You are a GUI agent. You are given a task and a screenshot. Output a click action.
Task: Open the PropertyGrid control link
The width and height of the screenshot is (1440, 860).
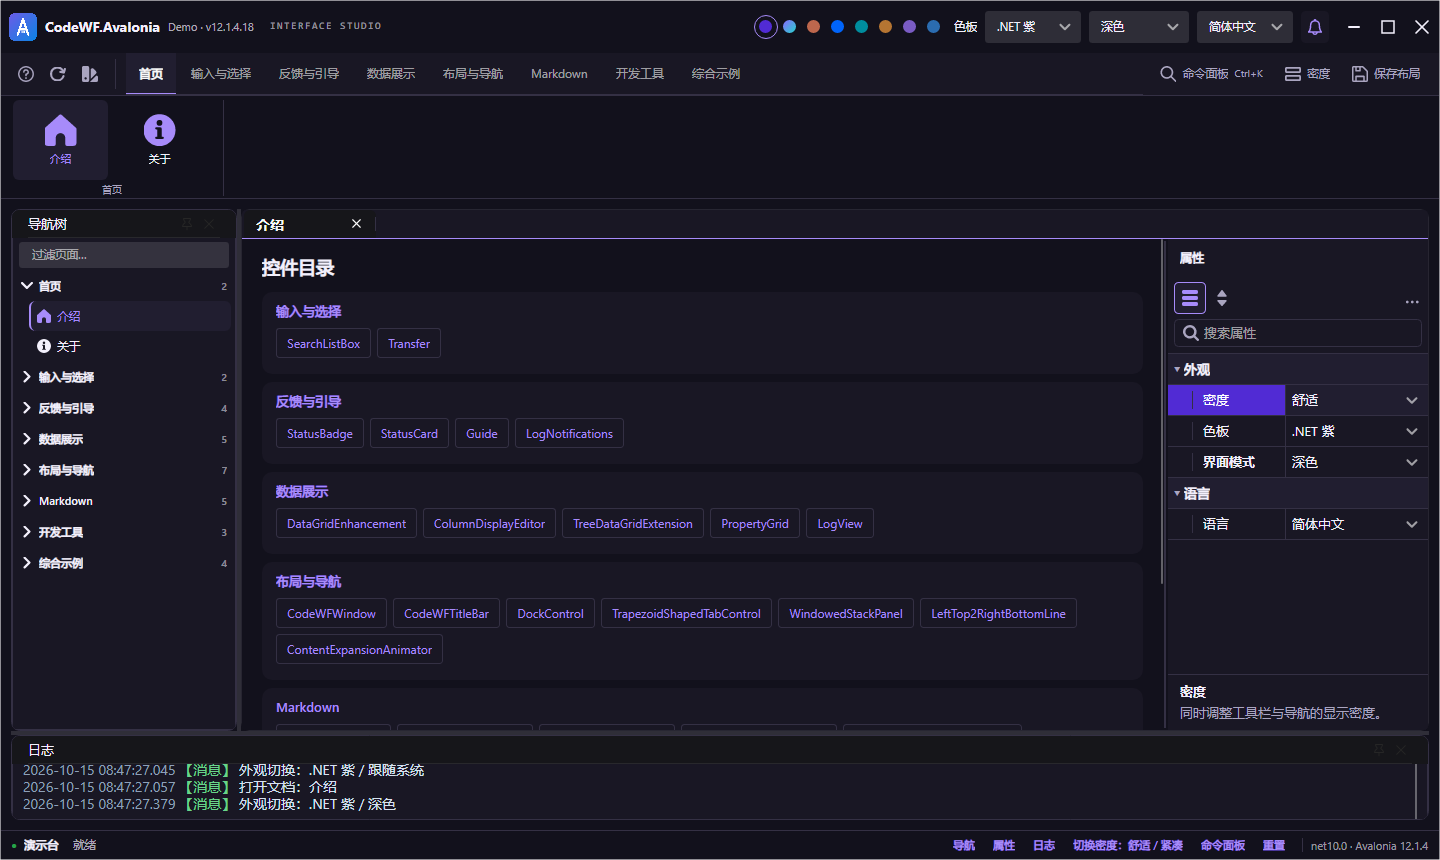click(755, 523)
